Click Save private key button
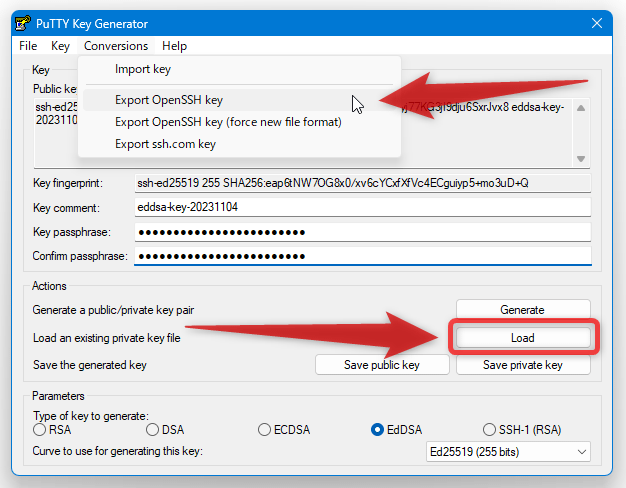 tap(523, 365)
